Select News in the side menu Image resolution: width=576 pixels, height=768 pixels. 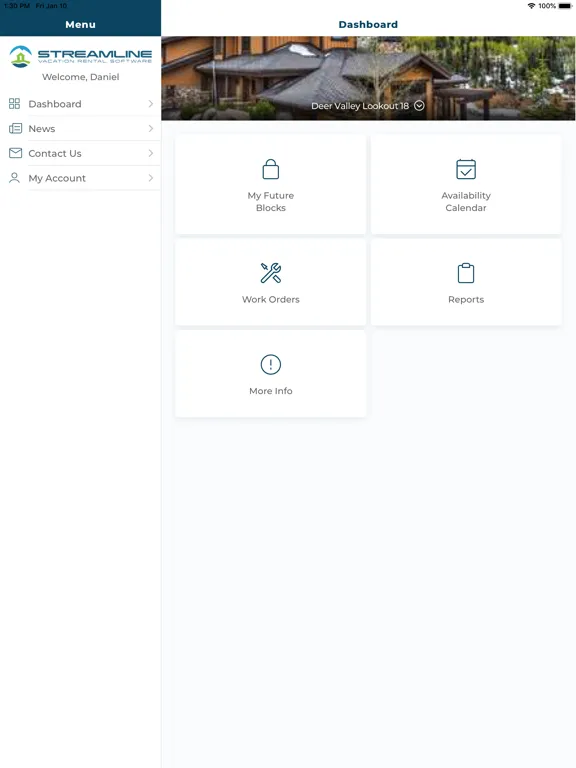[x=80, y=128]
